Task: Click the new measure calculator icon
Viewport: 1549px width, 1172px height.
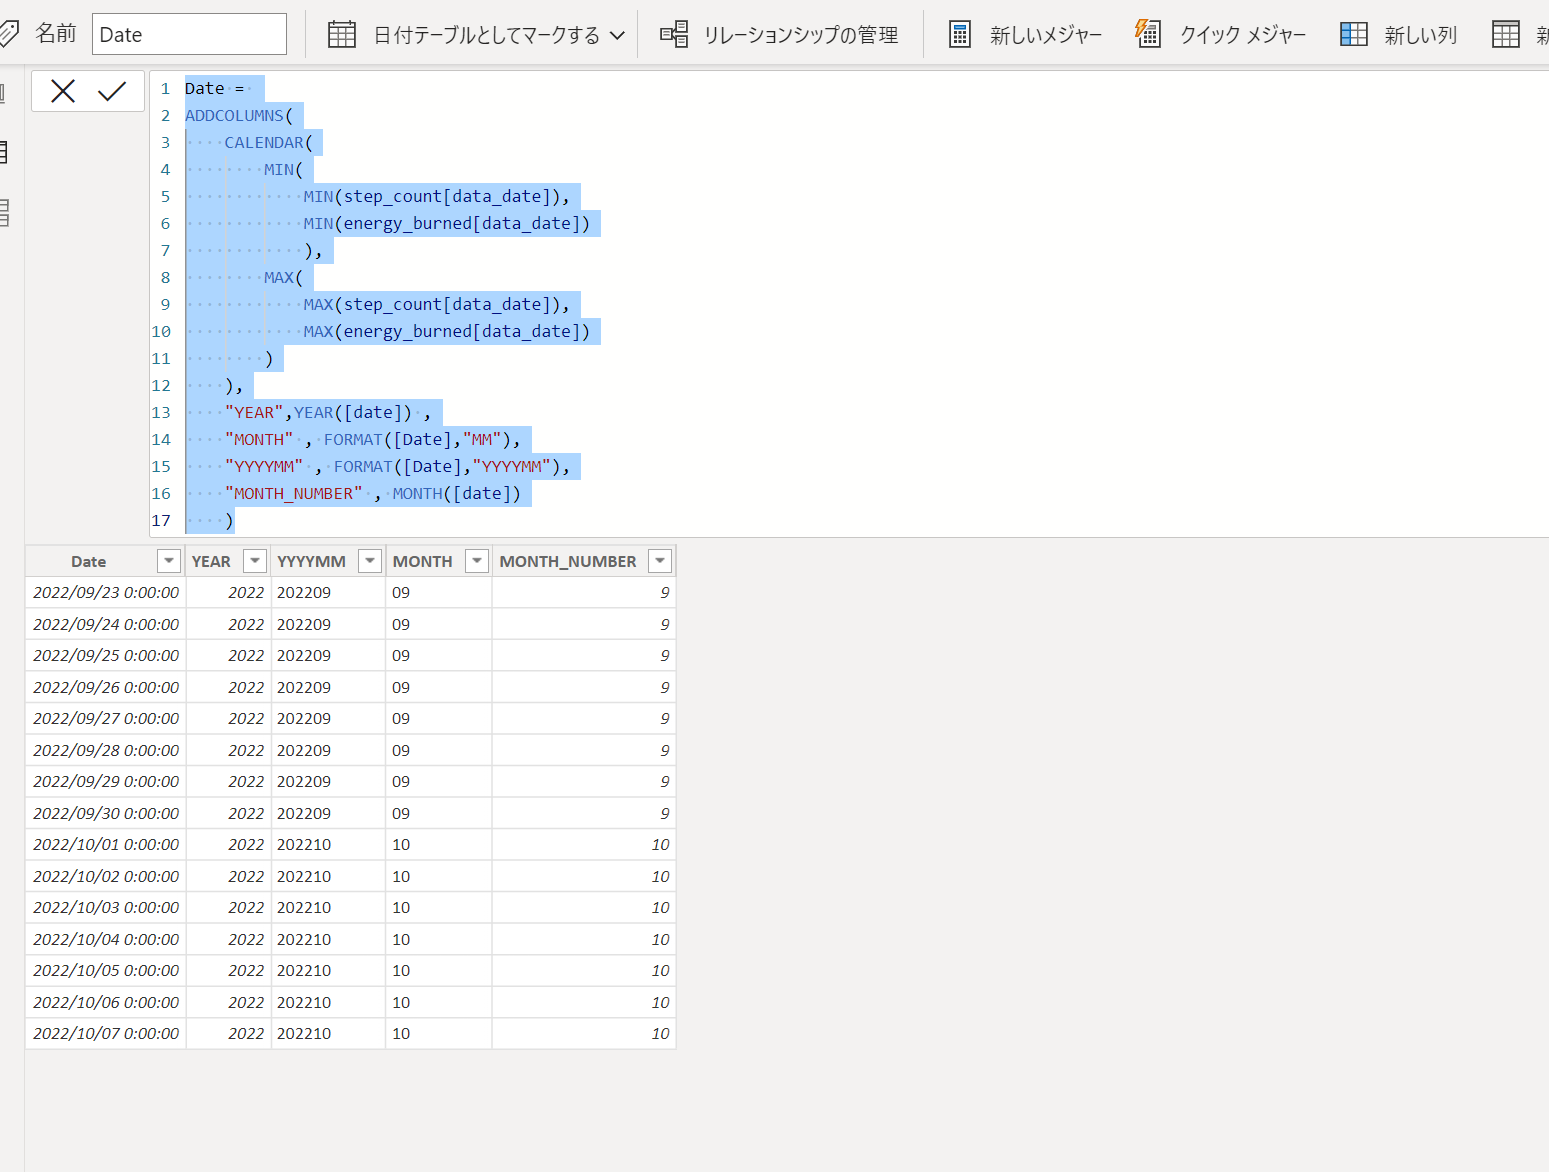Action: coord(959,34)
